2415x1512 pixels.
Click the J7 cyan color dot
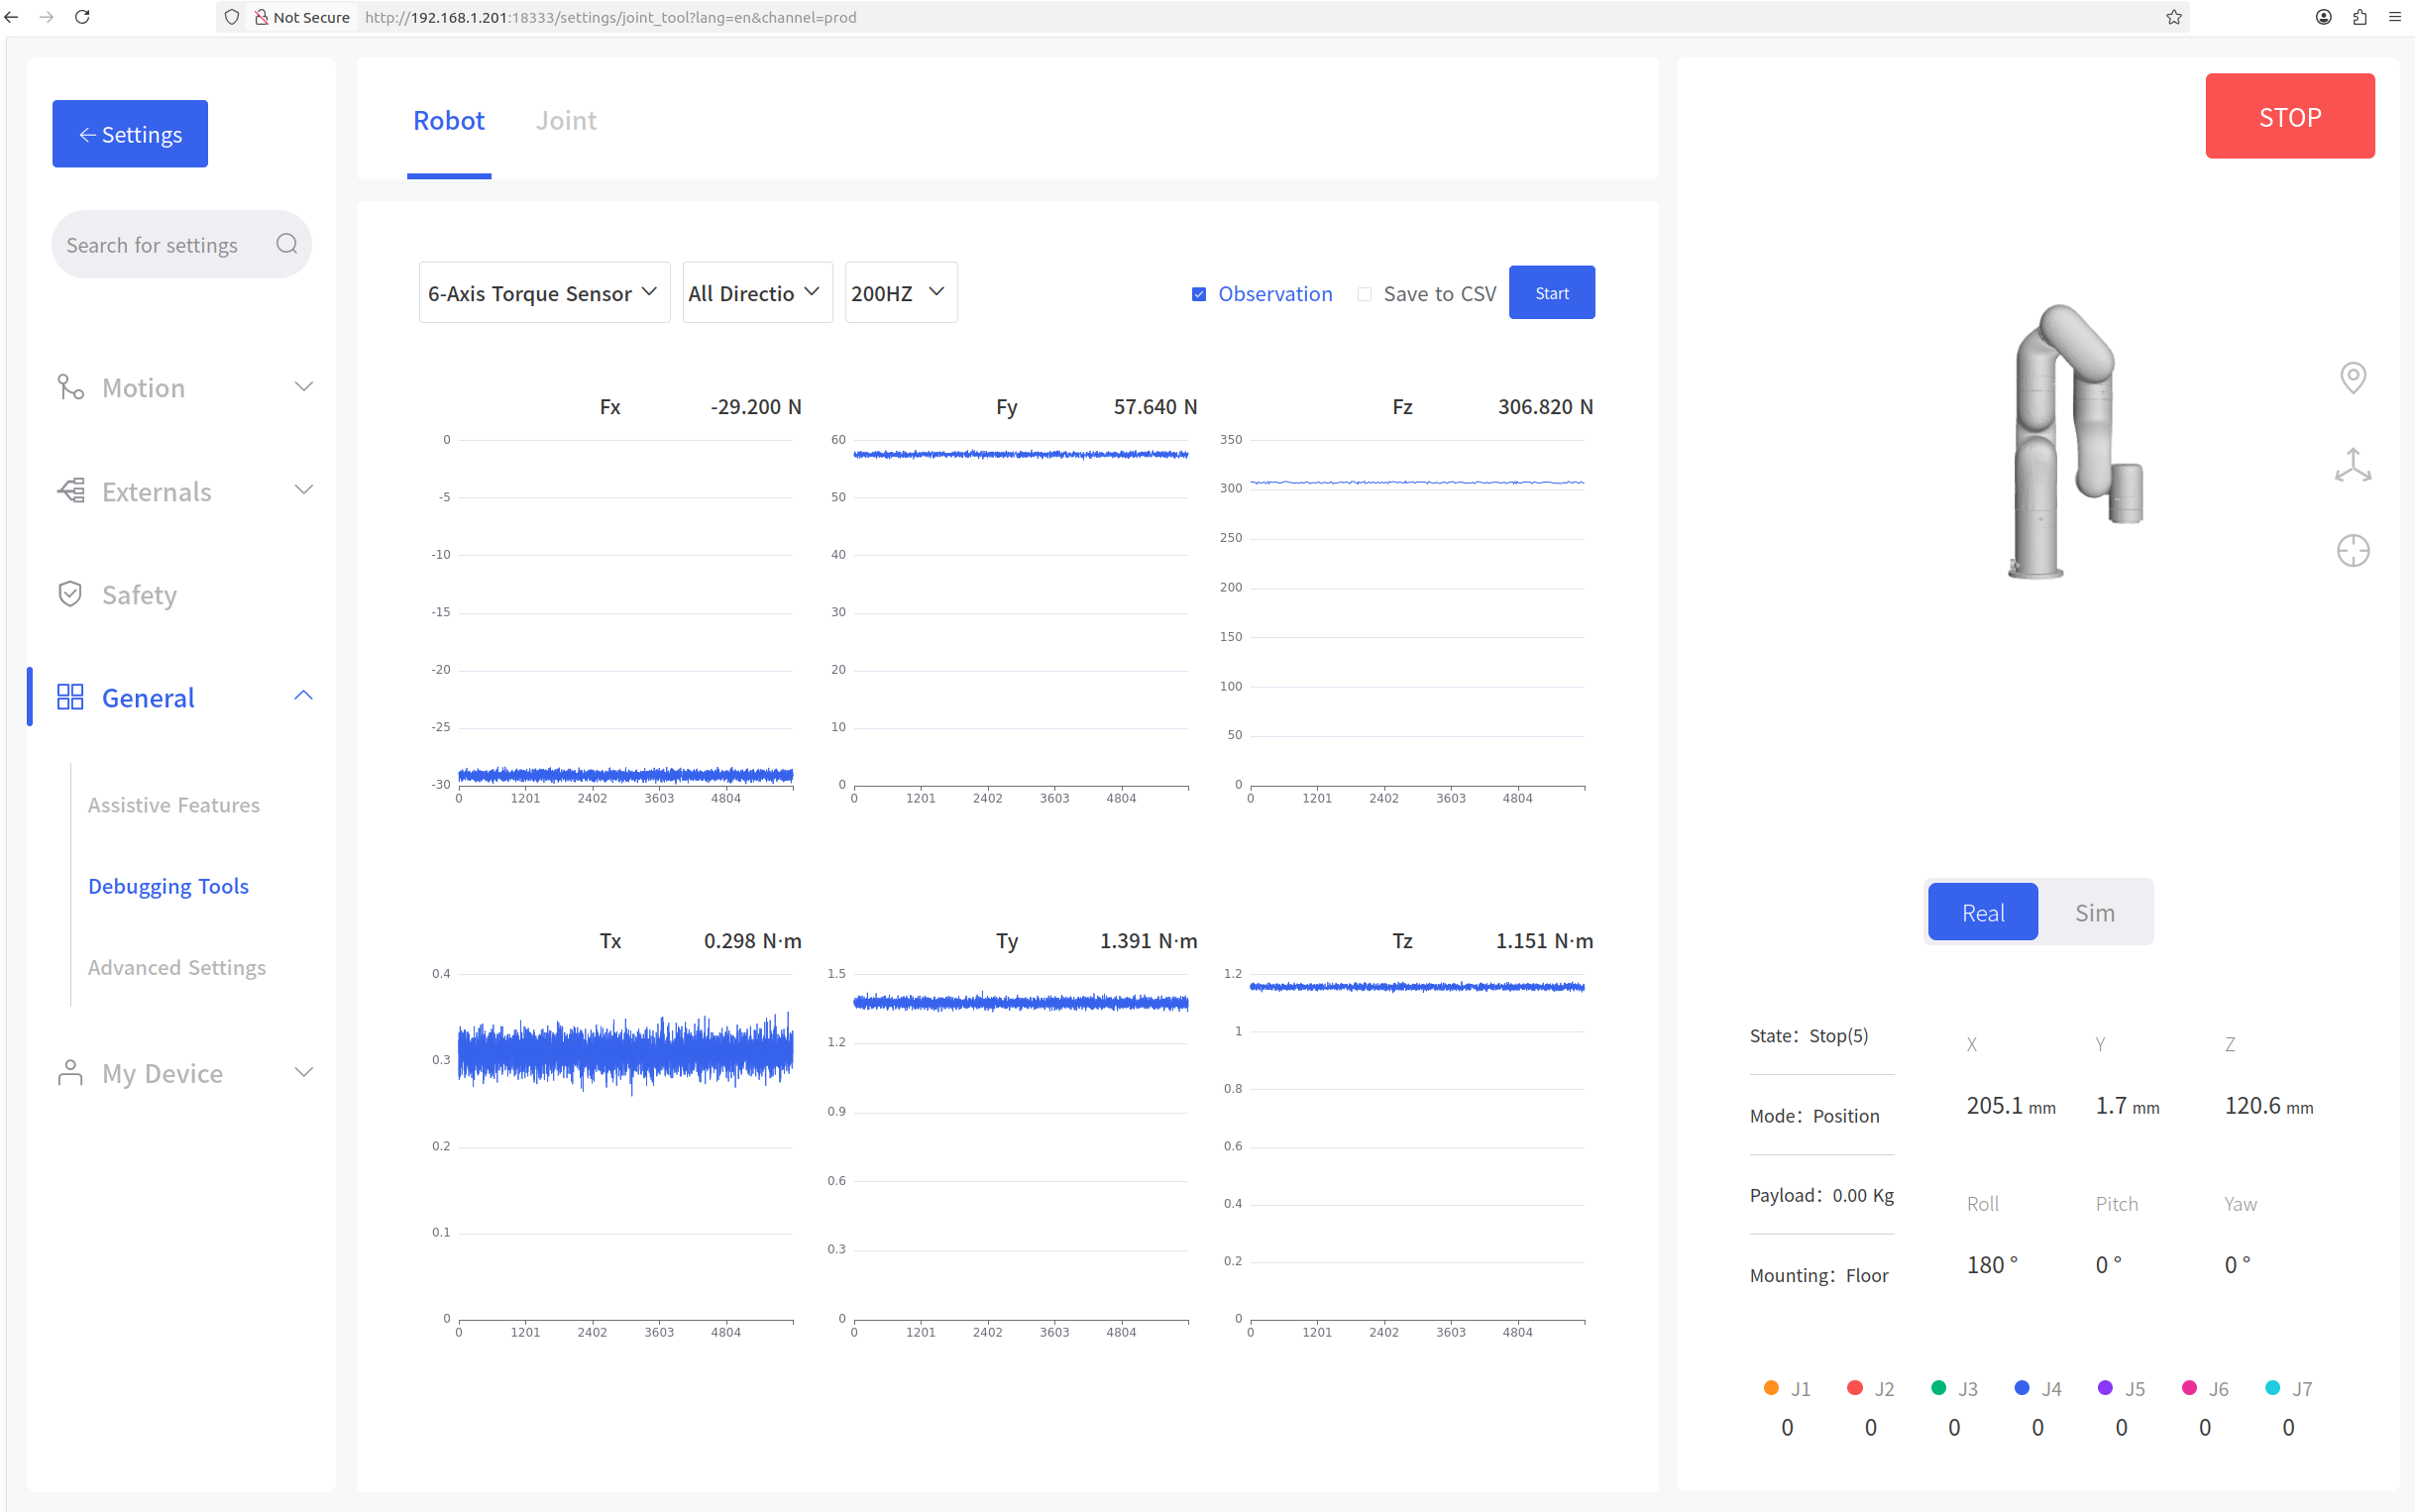tap(2272, 1388)
